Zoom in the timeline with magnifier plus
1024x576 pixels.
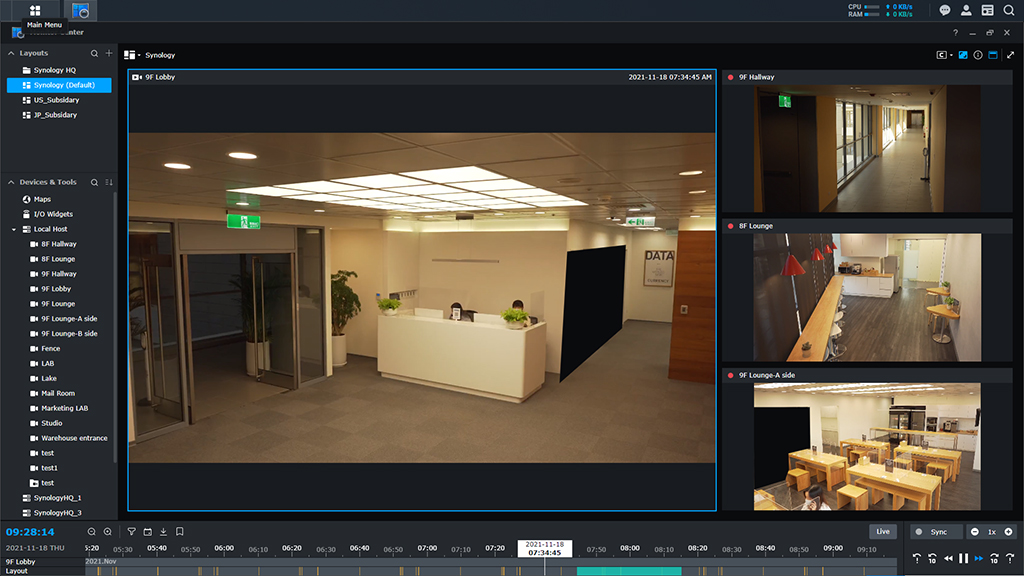pos(108,532)
